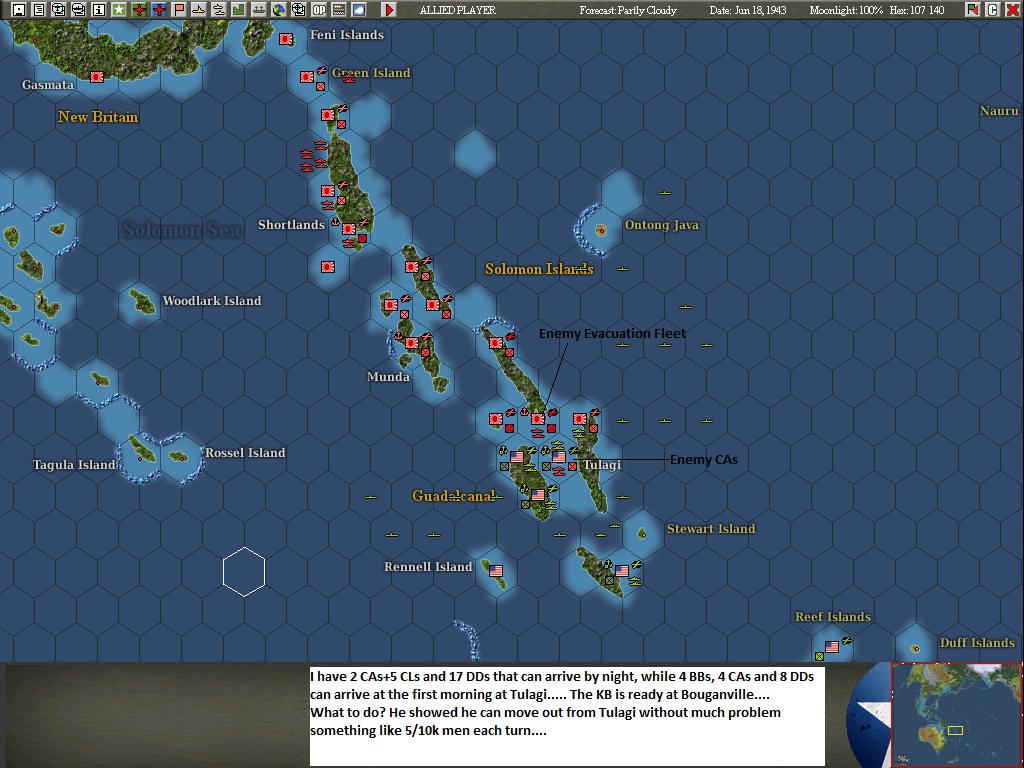Click the double yellow ships toolbar icon

click(x=219, y=9)
